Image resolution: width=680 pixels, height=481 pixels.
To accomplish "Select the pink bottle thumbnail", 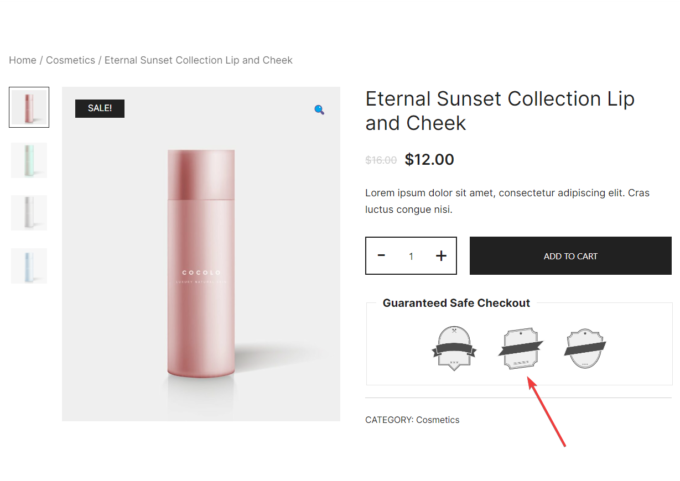I will coord(29,107).
